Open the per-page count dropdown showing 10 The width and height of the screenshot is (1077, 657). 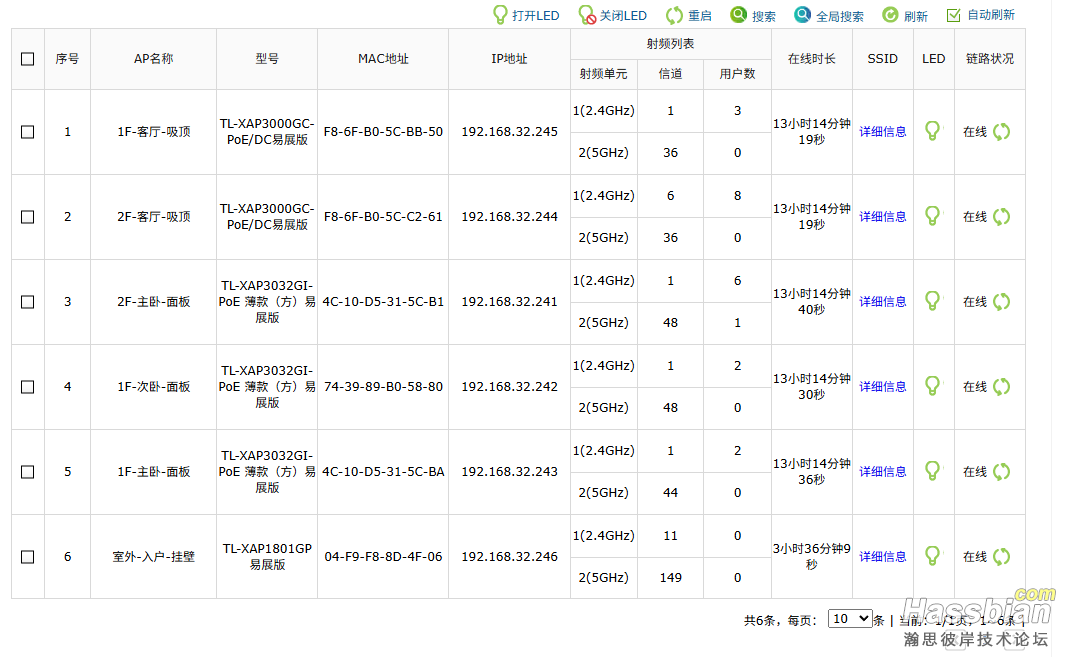pyautogui.click(x=850, y=619)
